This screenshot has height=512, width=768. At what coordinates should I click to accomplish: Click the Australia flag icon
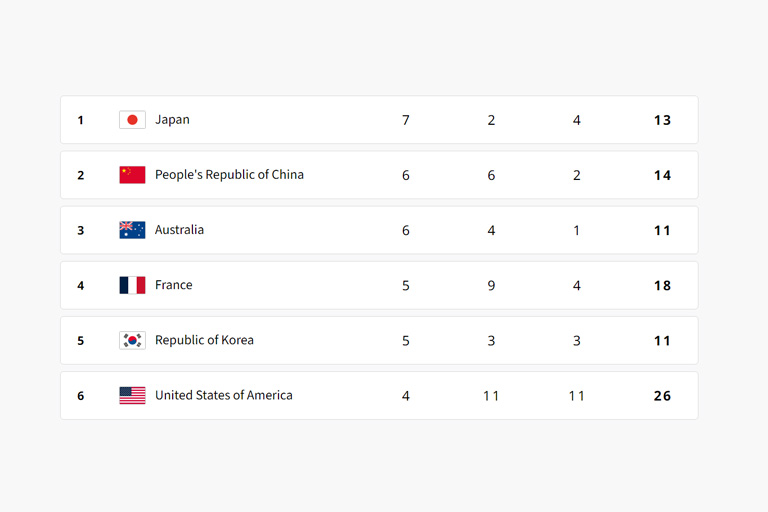(x=132, y=230)
